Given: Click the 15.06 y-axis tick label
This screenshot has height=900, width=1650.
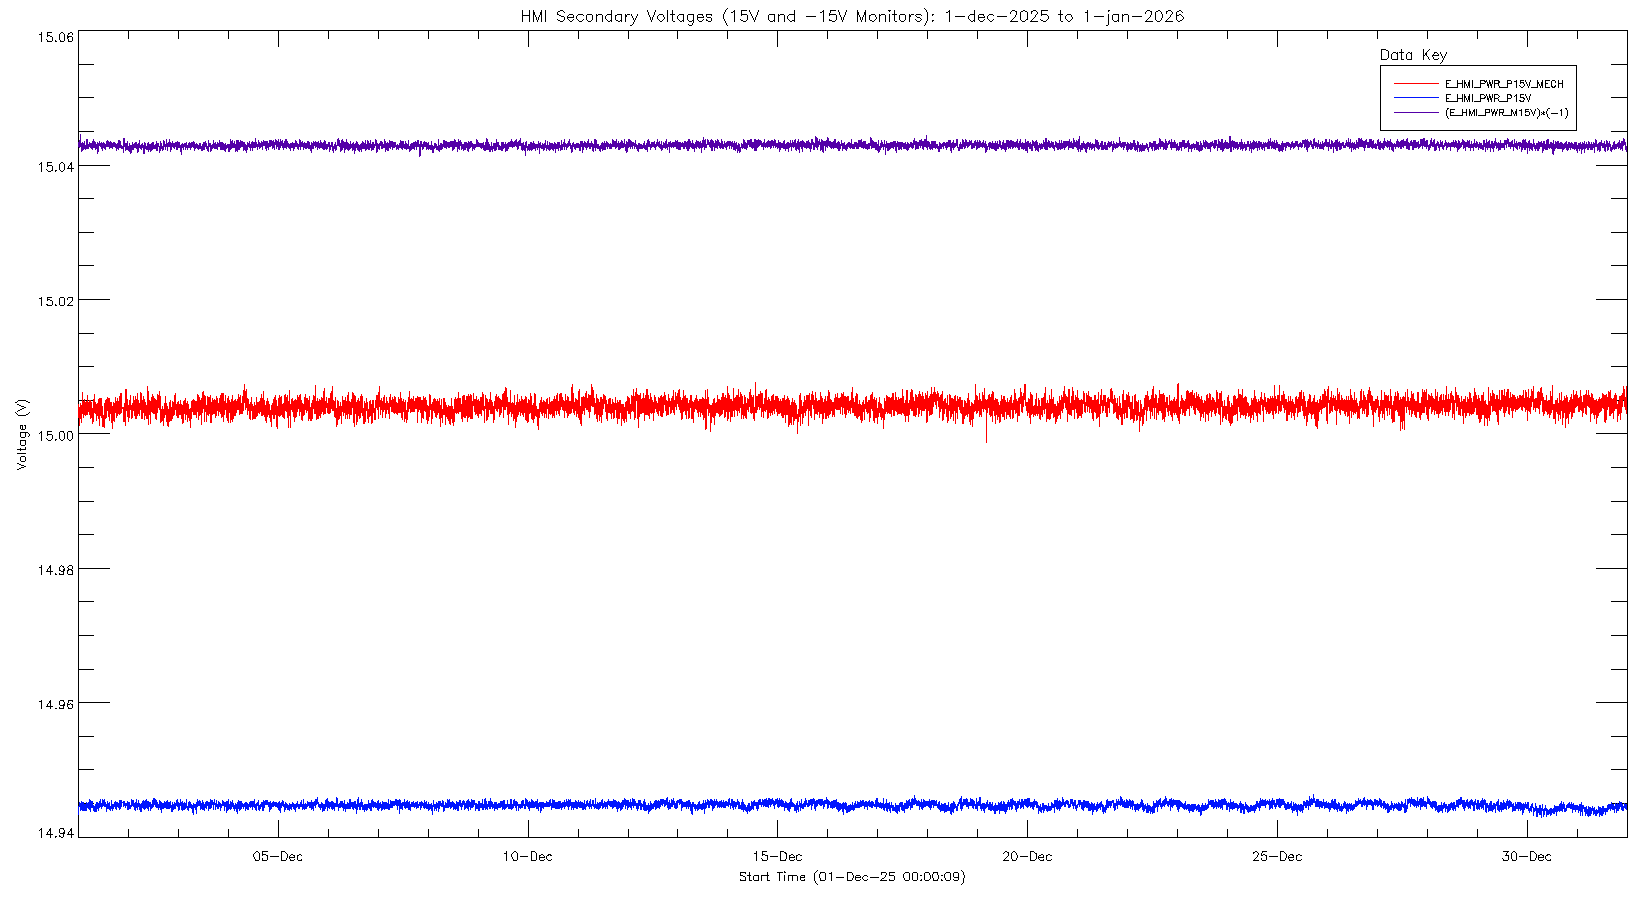Looking at the screenshot, I should pyautogui.click(x=55, y=37).
